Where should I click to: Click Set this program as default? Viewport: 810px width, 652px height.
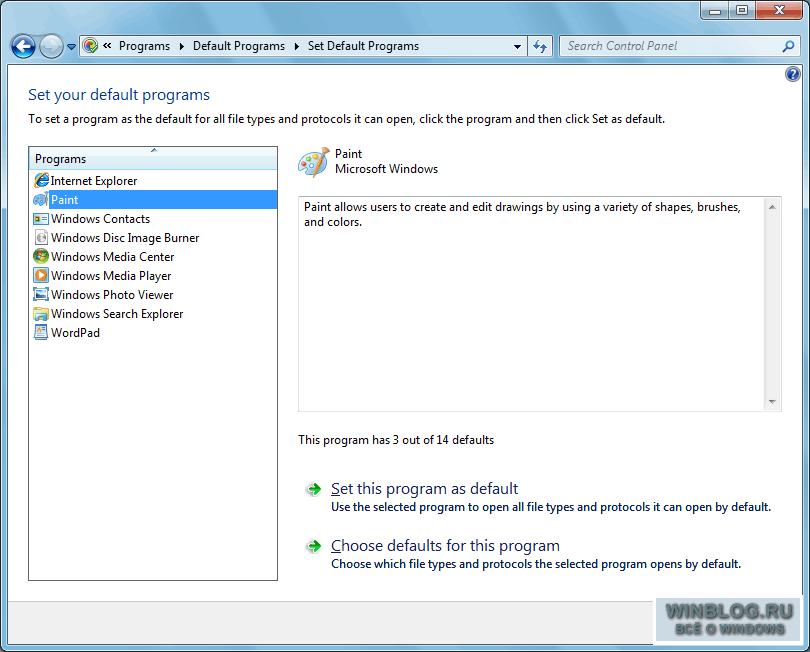coord(424,489)
